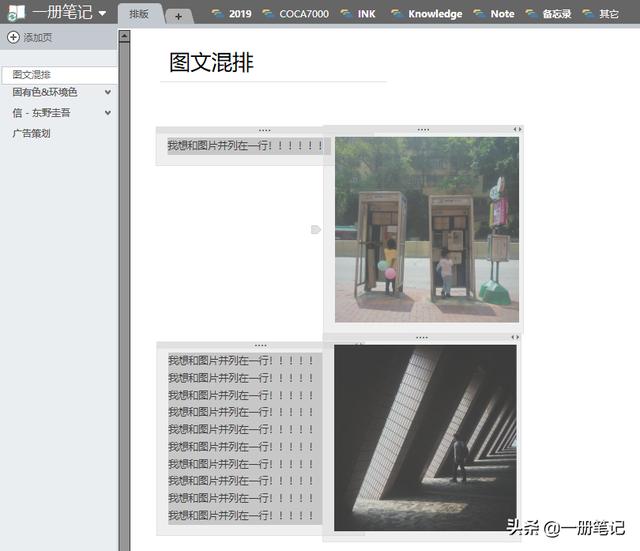640x551 pixels.
Task: Select the 排版 section tab
Action: click(x=139, y=14)
